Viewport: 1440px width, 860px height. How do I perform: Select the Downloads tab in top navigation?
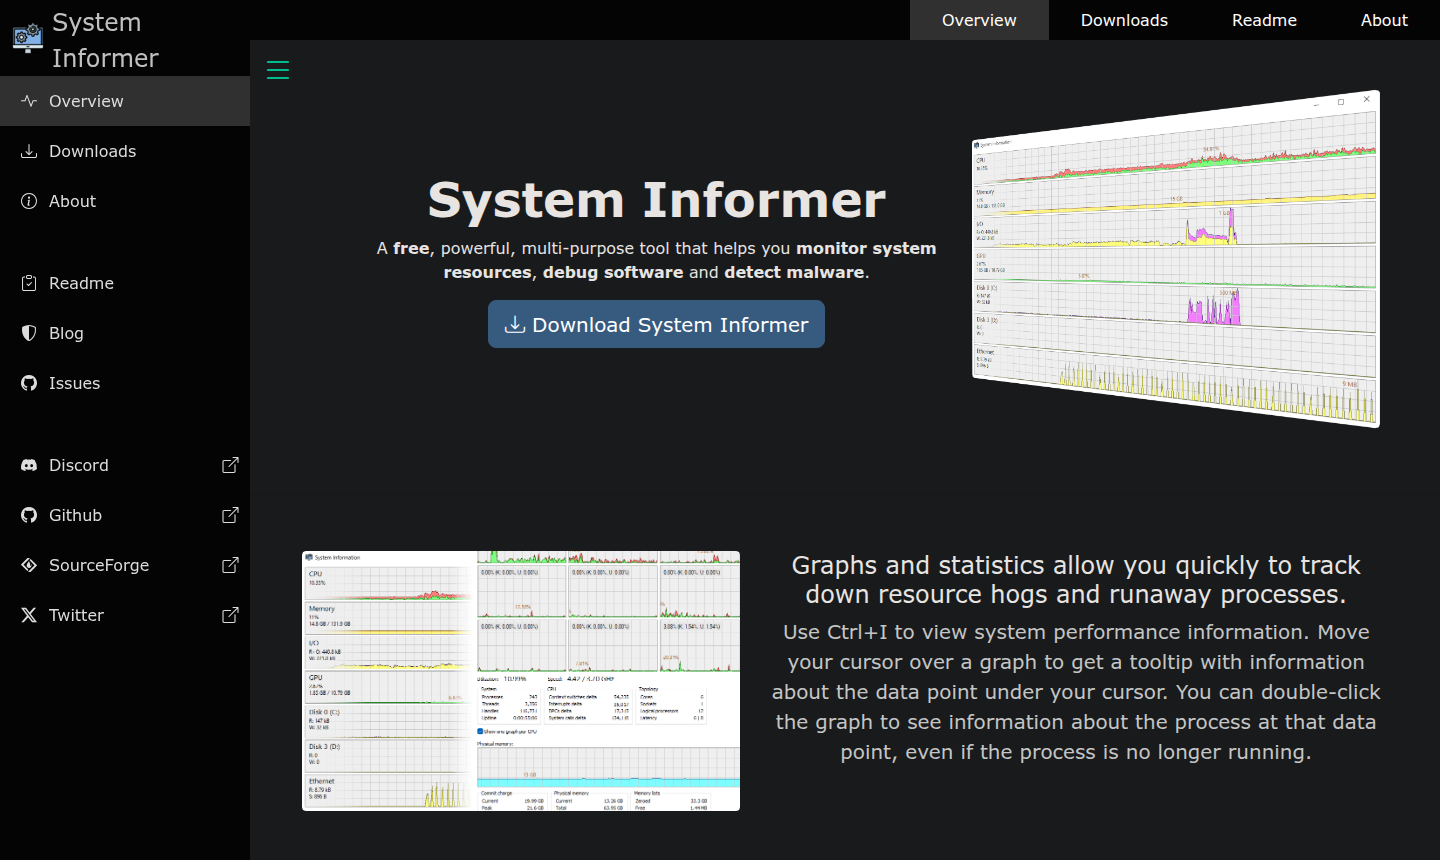point(1124,20)
